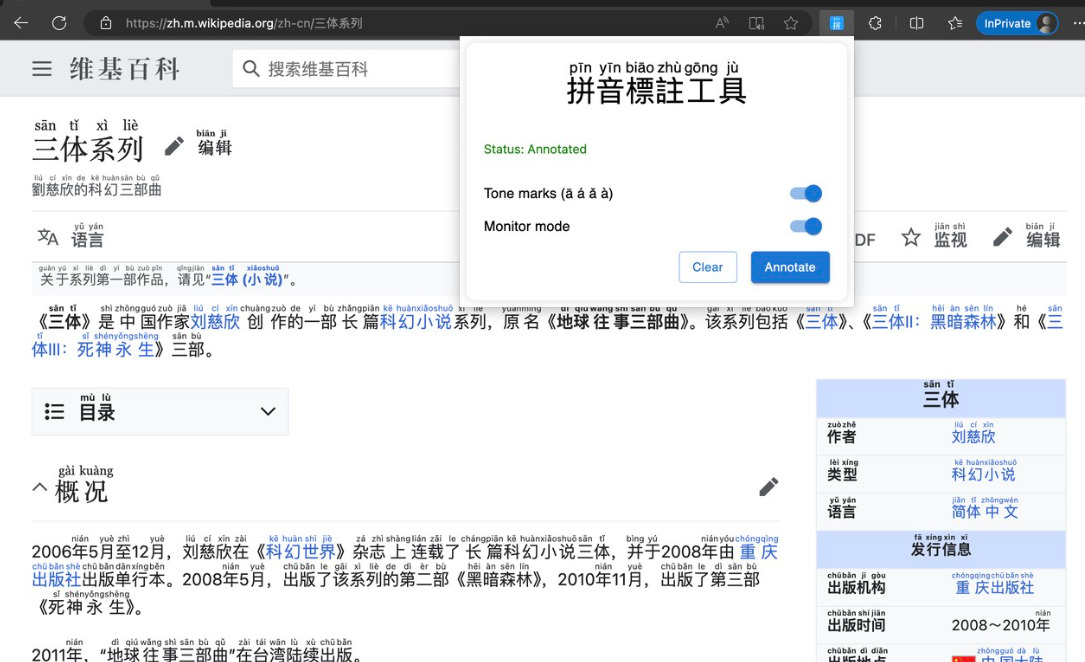The image size is (1085, 662).
Task: Toggle the Tone marks switch
Action: pyautogui.click(x=806, y=194)
